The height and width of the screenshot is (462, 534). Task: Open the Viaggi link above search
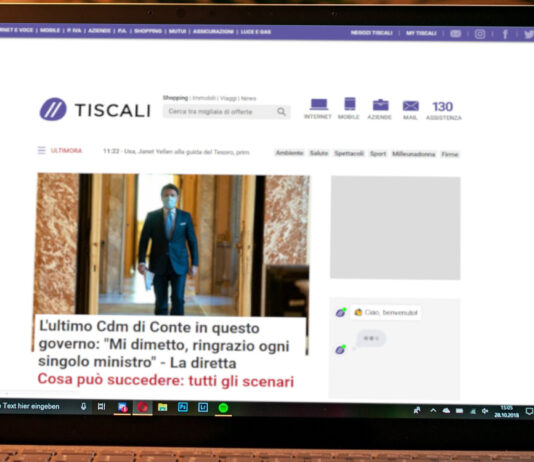pos(228,98)
